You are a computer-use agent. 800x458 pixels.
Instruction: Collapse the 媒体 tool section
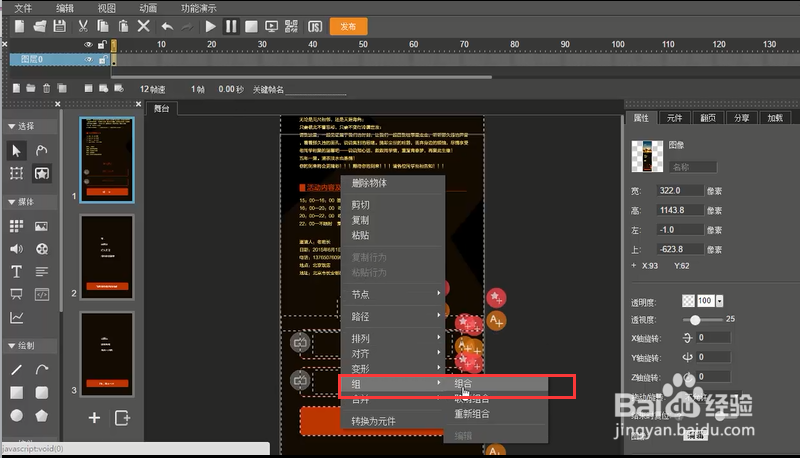tap(11, 202)
